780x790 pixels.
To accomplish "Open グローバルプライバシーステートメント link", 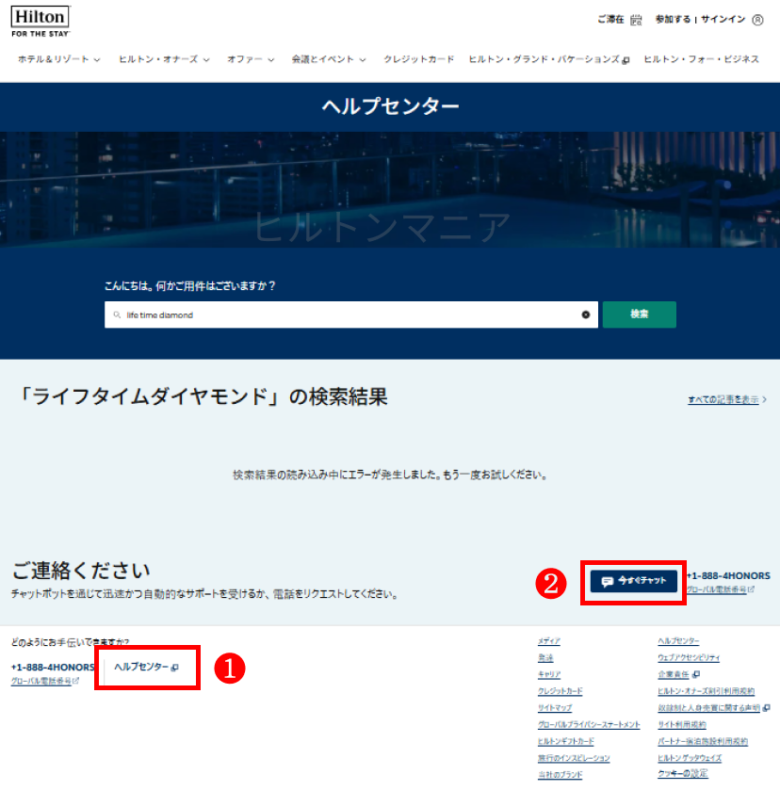I will 589,725.
